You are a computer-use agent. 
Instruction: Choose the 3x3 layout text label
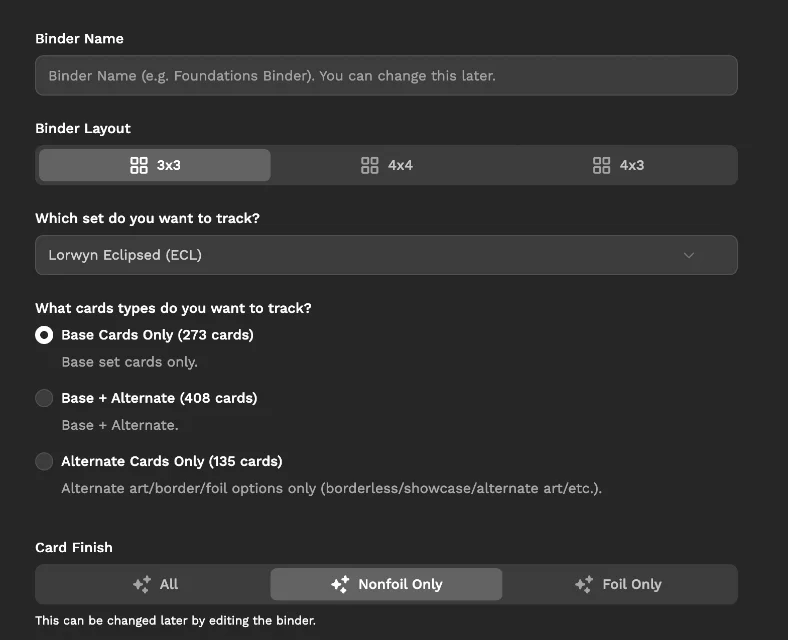[x=169, y=165]
